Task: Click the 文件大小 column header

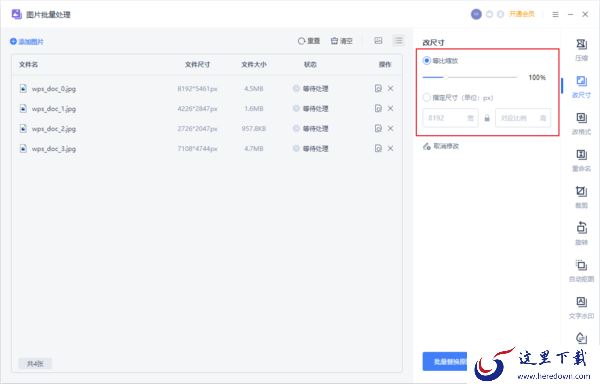Action: [254, 64]
